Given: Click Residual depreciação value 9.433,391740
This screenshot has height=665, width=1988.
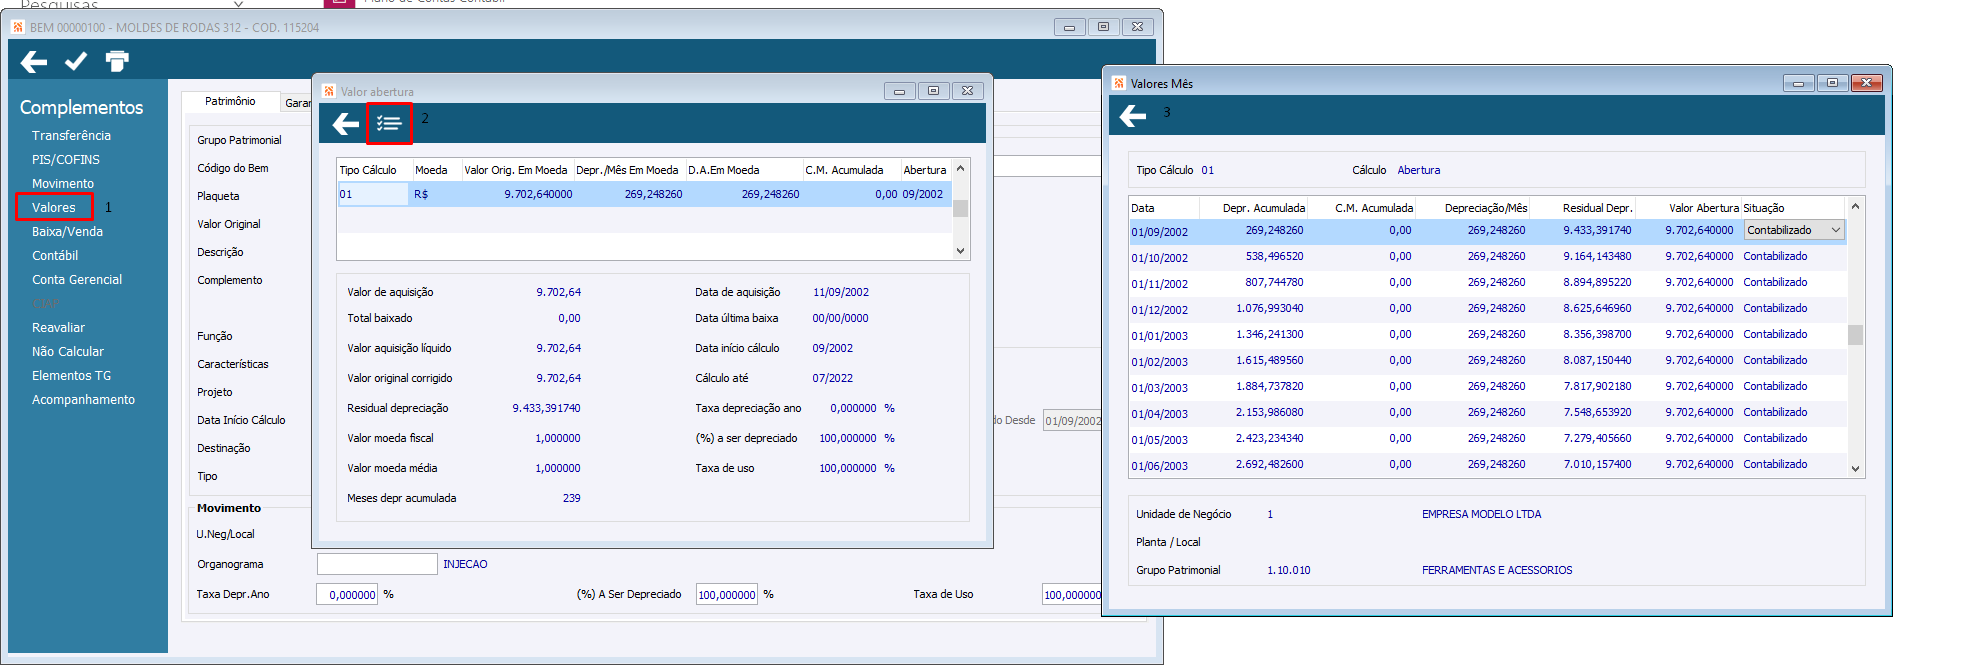Looking at the screenshot, I should pyautogui.click(x=546, y=408).
